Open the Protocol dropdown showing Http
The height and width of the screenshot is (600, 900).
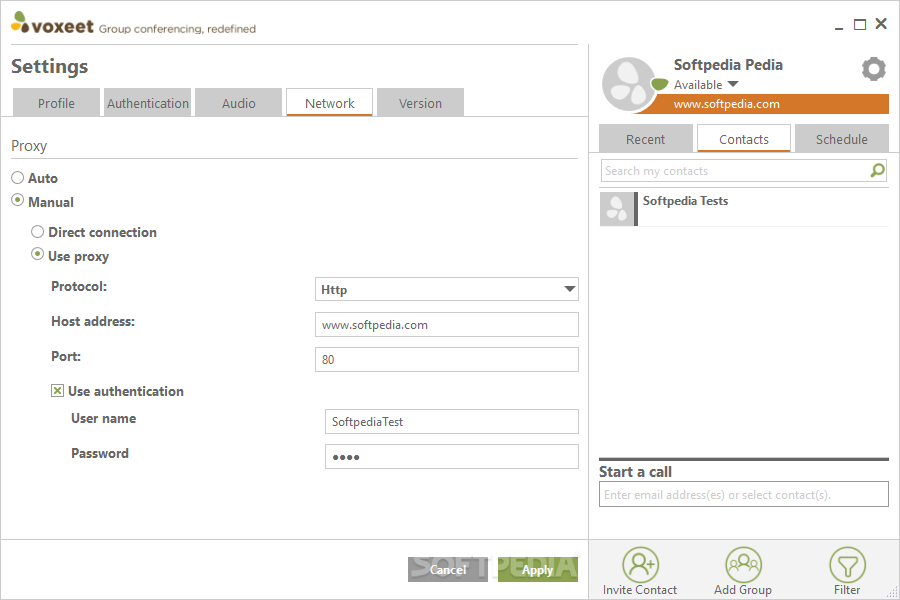click(x=447, y=289)
